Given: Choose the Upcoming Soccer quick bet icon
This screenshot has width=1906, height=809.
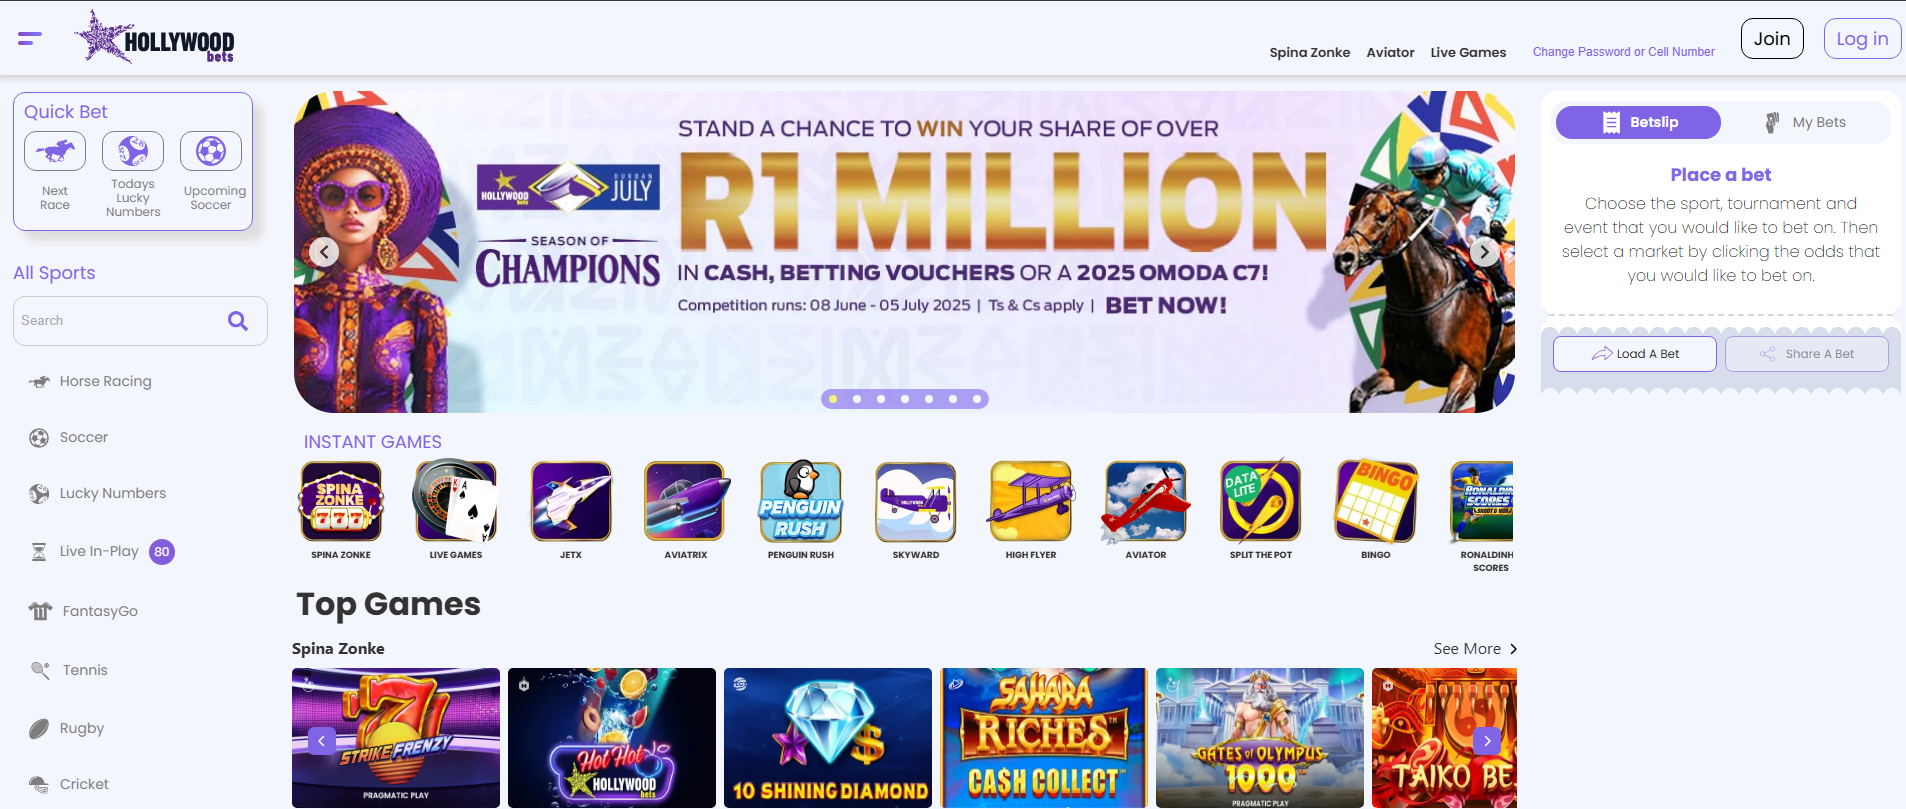Looking at the screenshot, I should [211, 151].
